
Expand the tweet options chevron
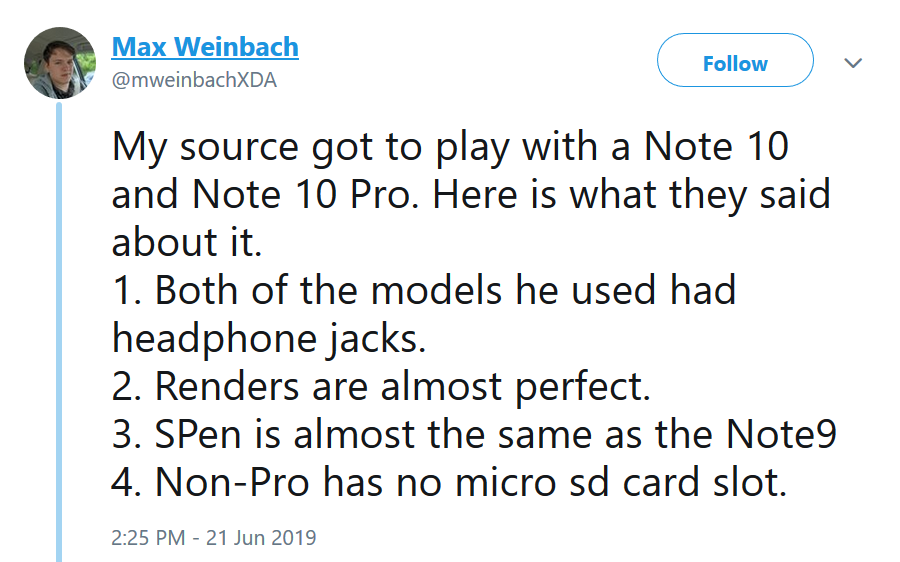pos(854,63)
